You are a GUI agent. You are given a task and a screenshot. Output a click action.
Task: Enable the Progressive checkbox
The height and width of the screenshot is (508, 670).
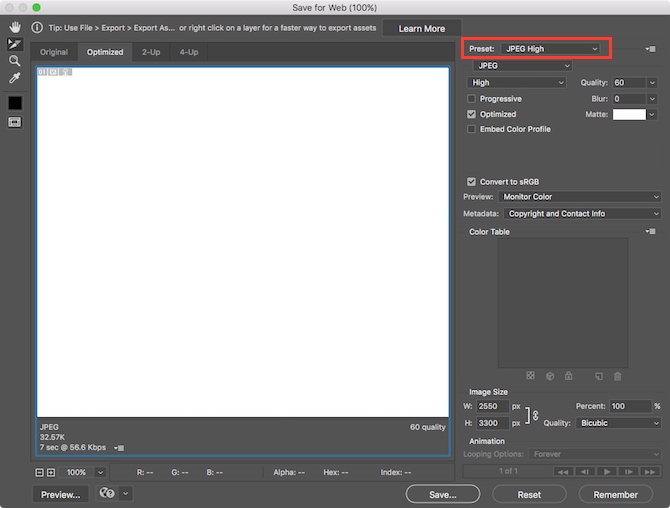click(x=471, y=99)
